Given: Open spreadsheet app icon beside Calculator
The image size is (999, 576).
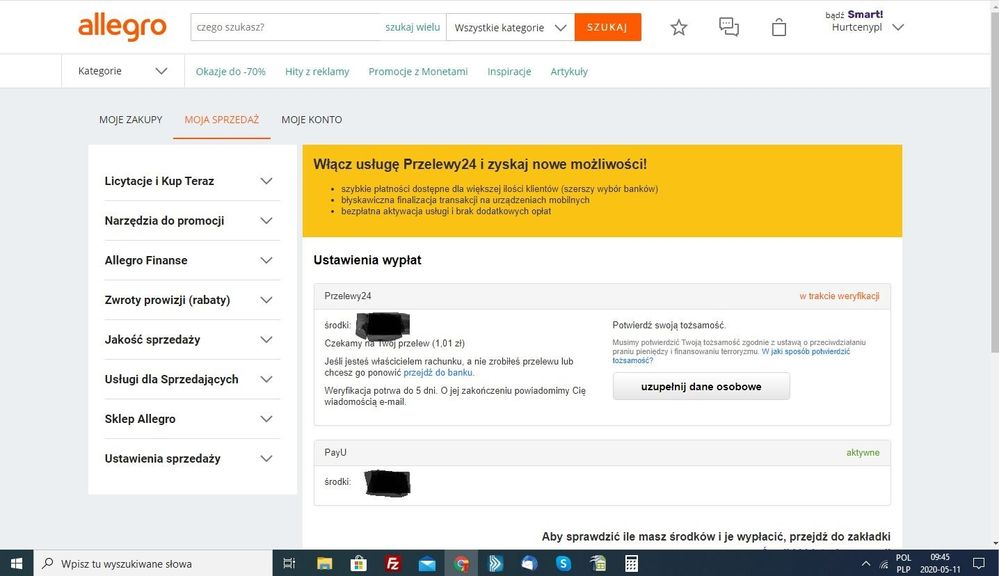Looking at the screenshot, I should pos(598,563).
